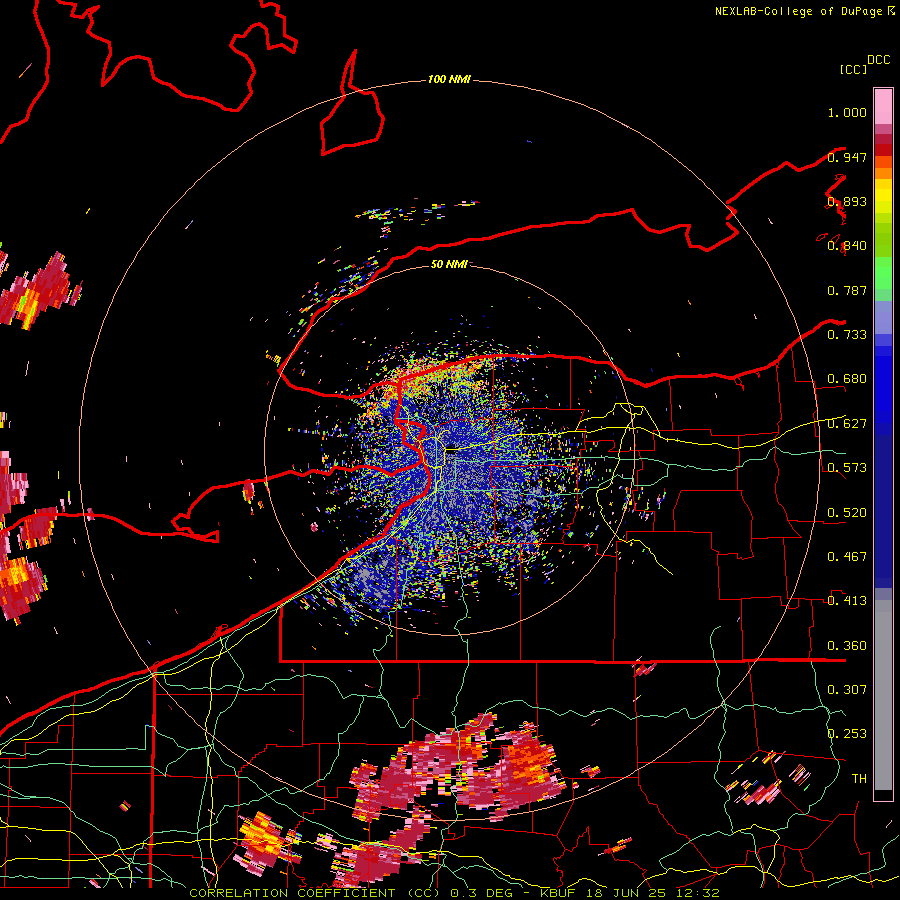Click the 0.253 legend value
The width and height of the screenshot is (900, 900).
(x=847, y=734)
